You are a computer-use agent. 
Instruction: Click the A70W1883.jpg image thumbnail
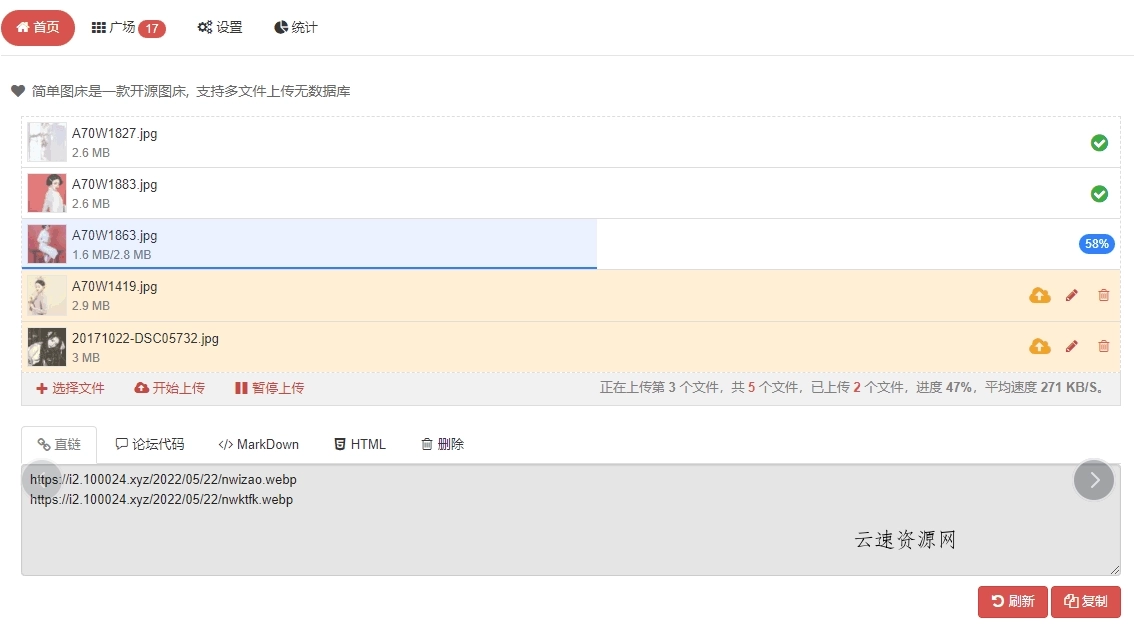pyautogui.click(x=46, y=193)
